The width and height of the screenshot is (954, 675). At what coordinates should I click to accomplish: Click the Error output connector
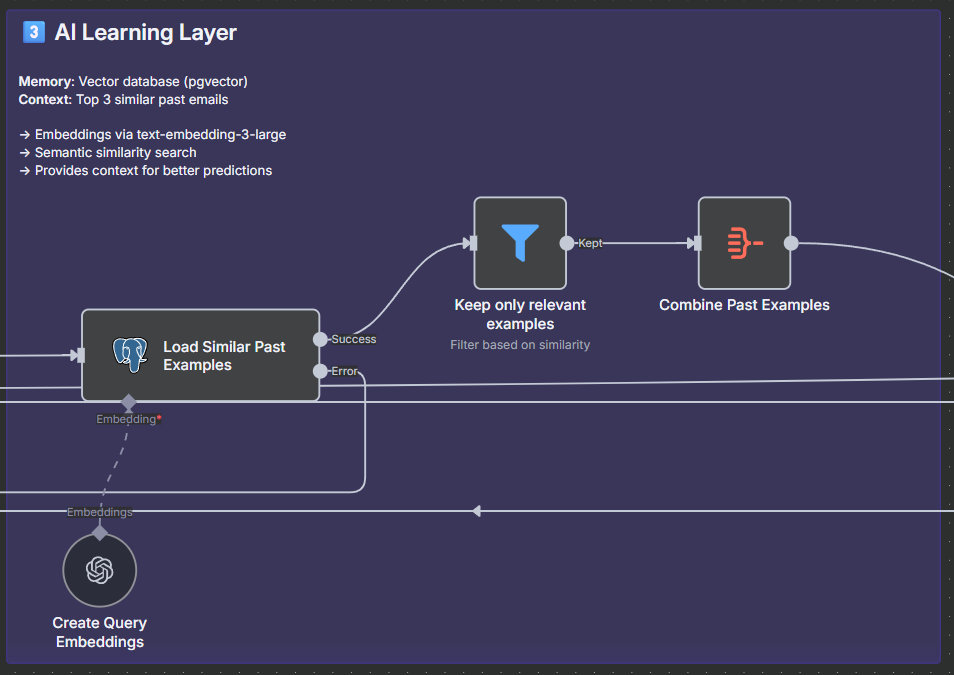coord(320,371)
